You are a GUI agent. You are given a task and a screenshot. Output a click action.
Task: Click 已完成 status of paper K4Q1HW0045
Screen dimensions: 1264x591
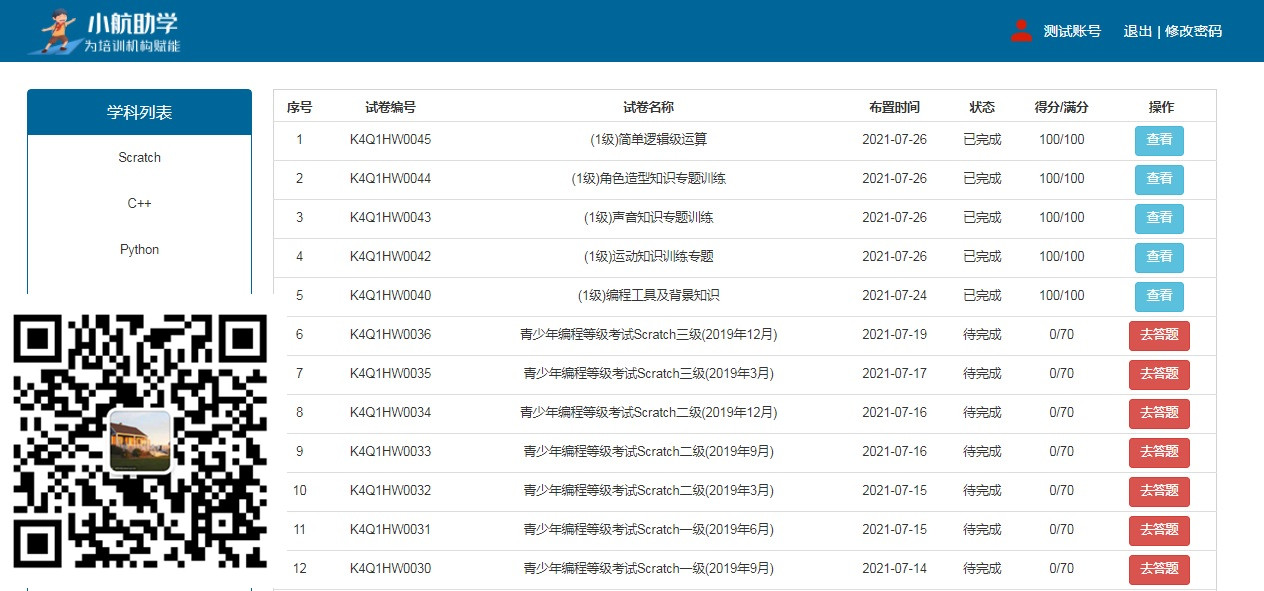pos(982,140)
